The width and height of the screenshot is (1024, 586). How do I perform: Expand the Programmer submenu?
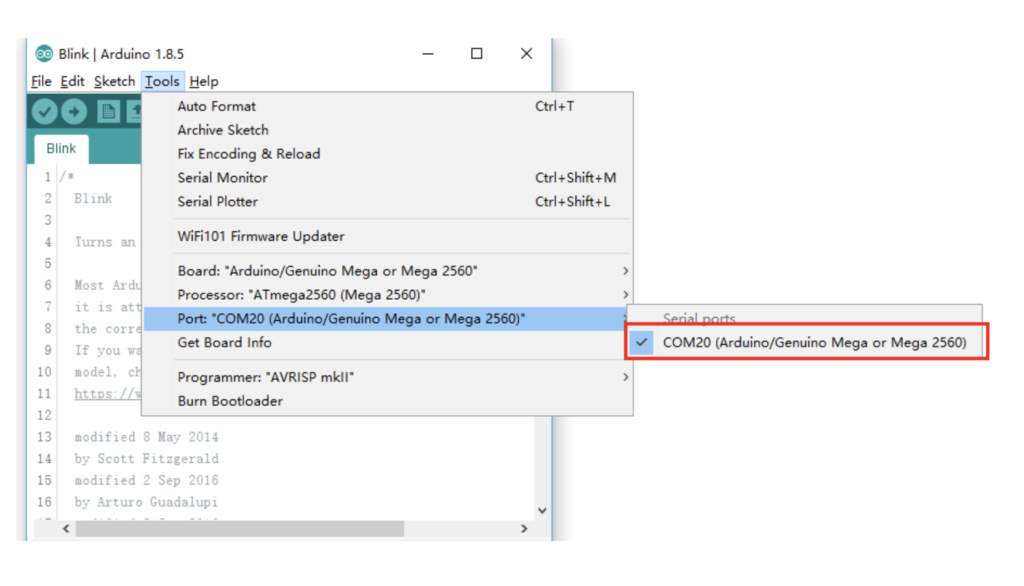tap(388, 377)
